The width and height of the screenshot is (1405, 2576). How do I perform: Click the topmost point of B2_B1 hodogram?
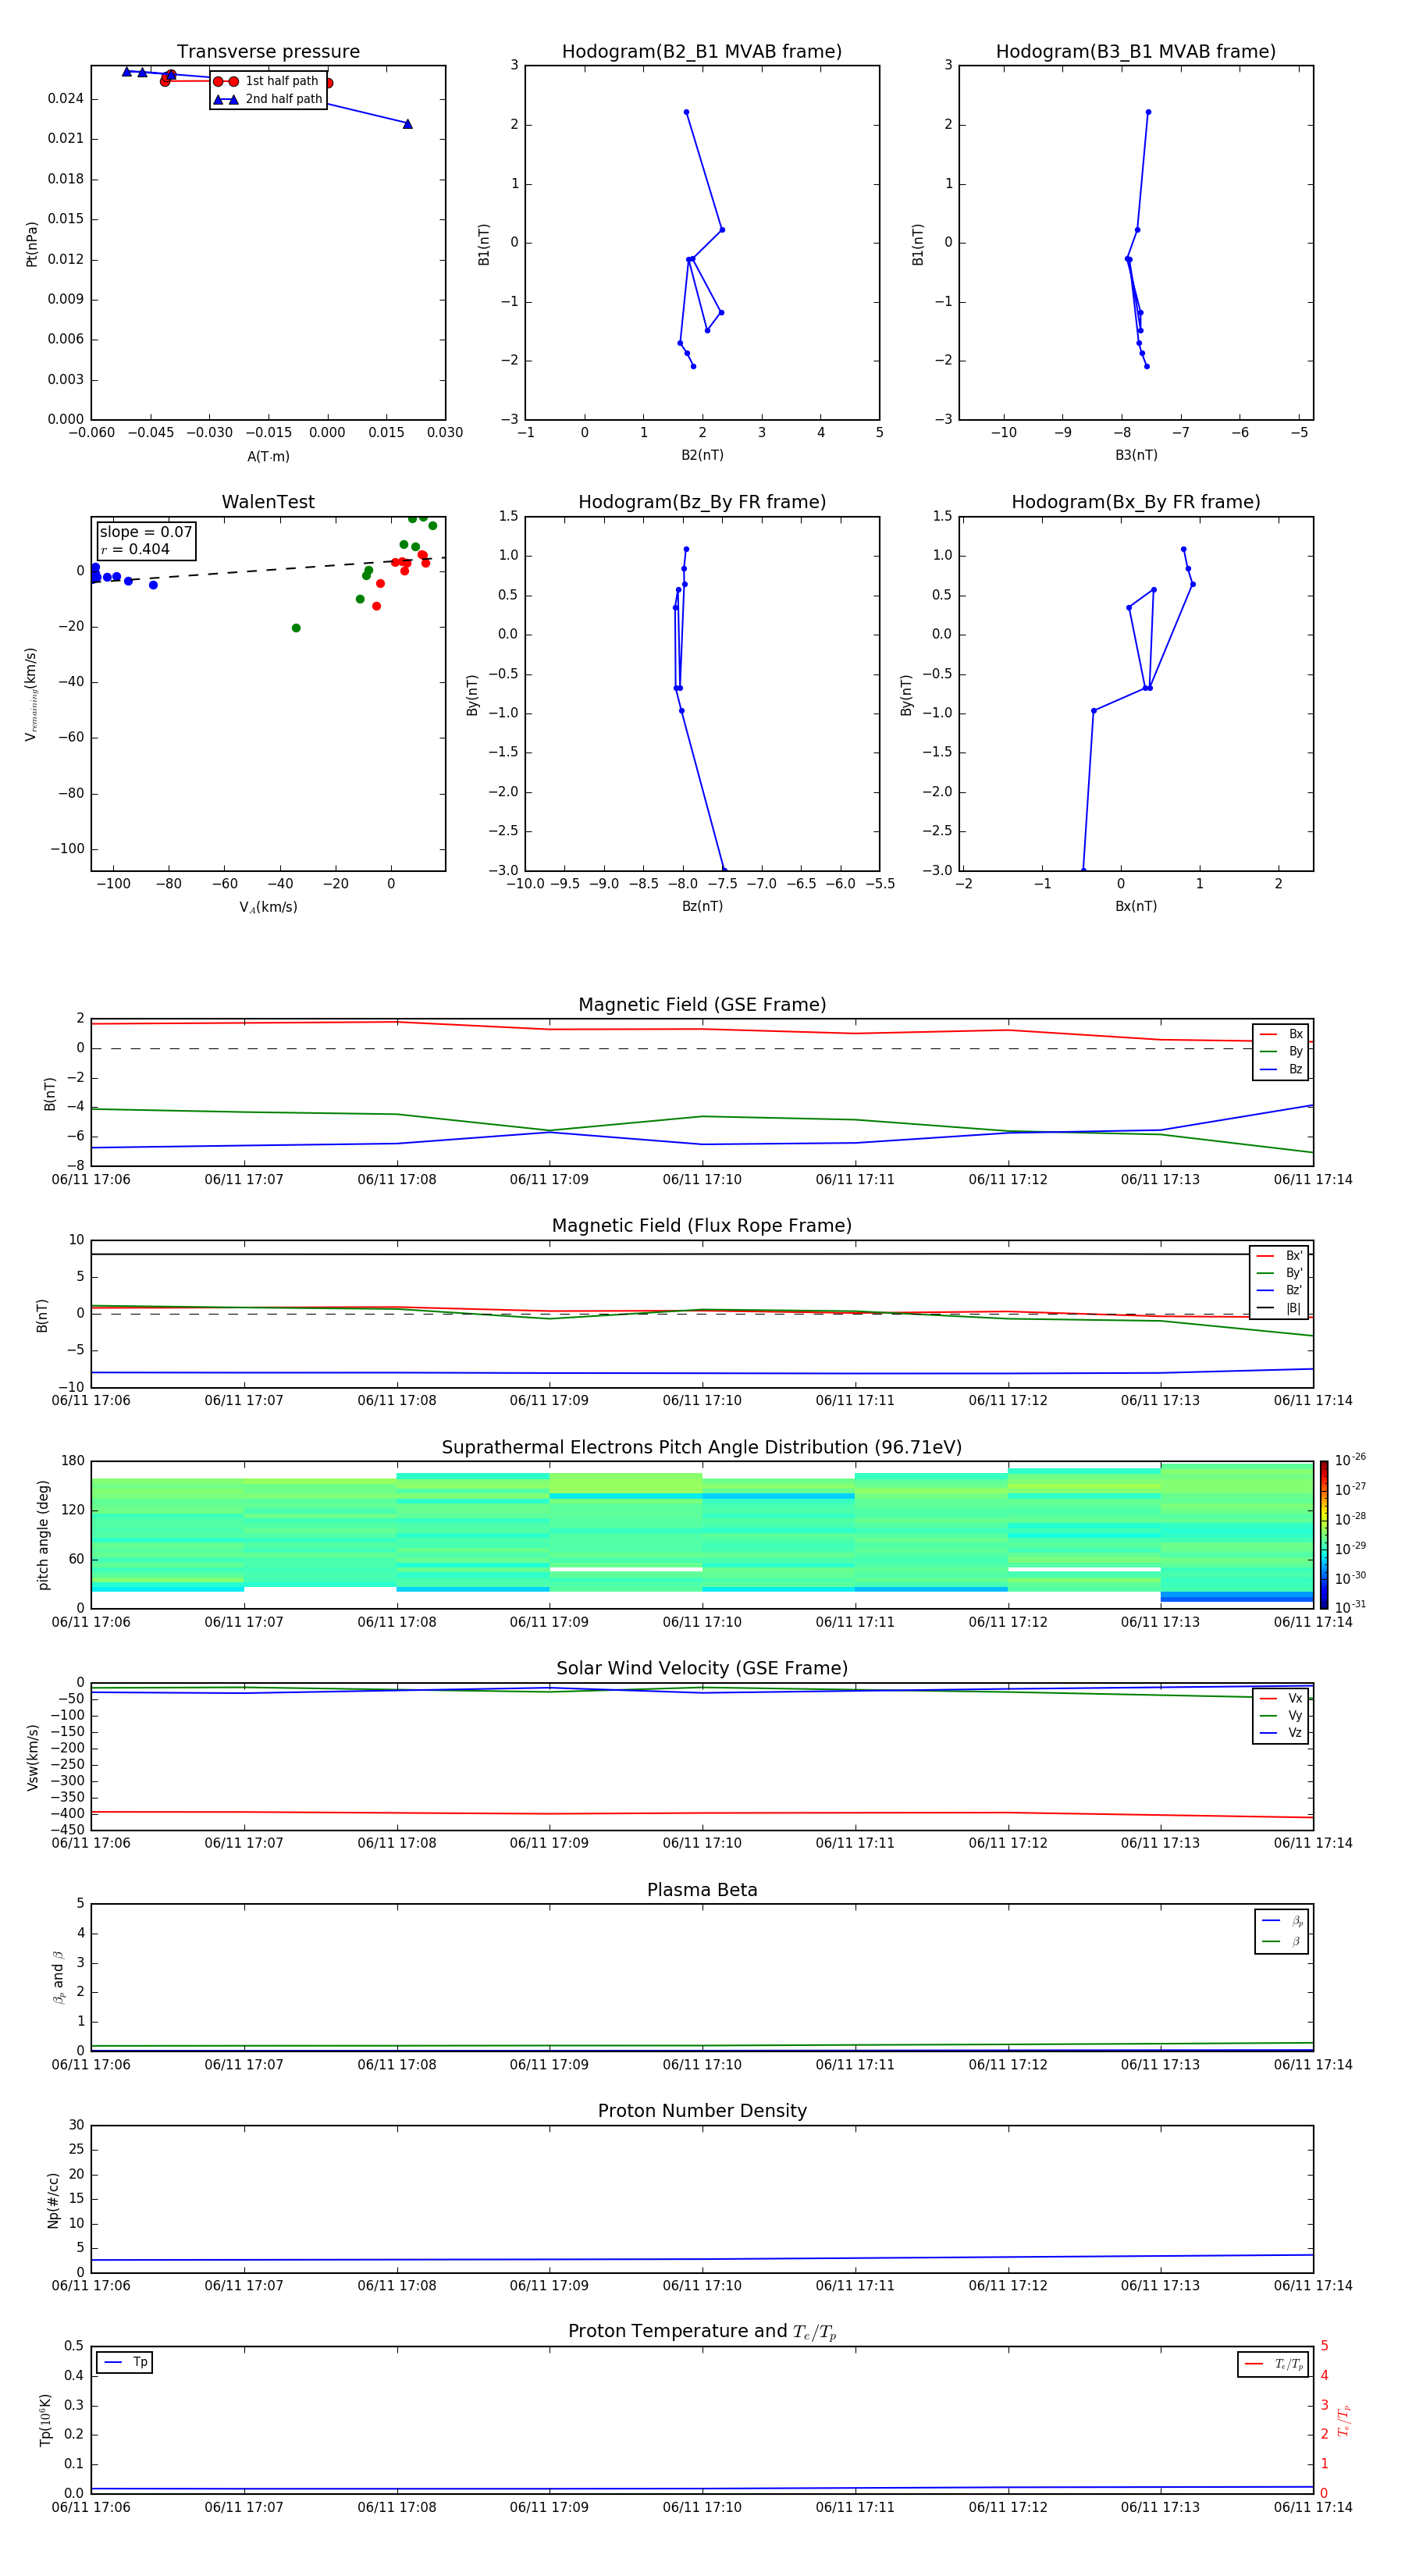tap(686, 112)
